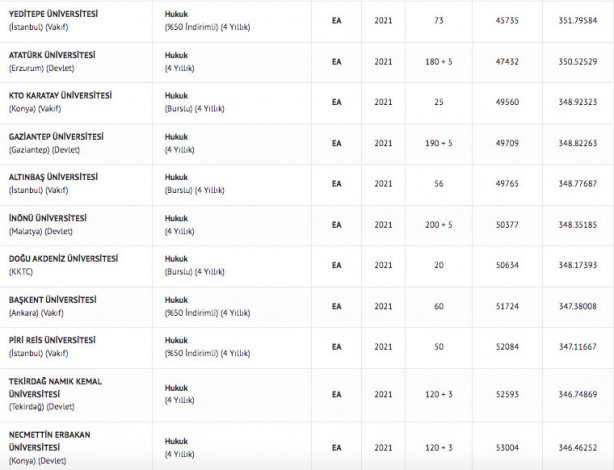Screen dimensions: 614x470
Task: Click the score 351.79584 cell
Action: pyautogui.click(x=576, y=20)
